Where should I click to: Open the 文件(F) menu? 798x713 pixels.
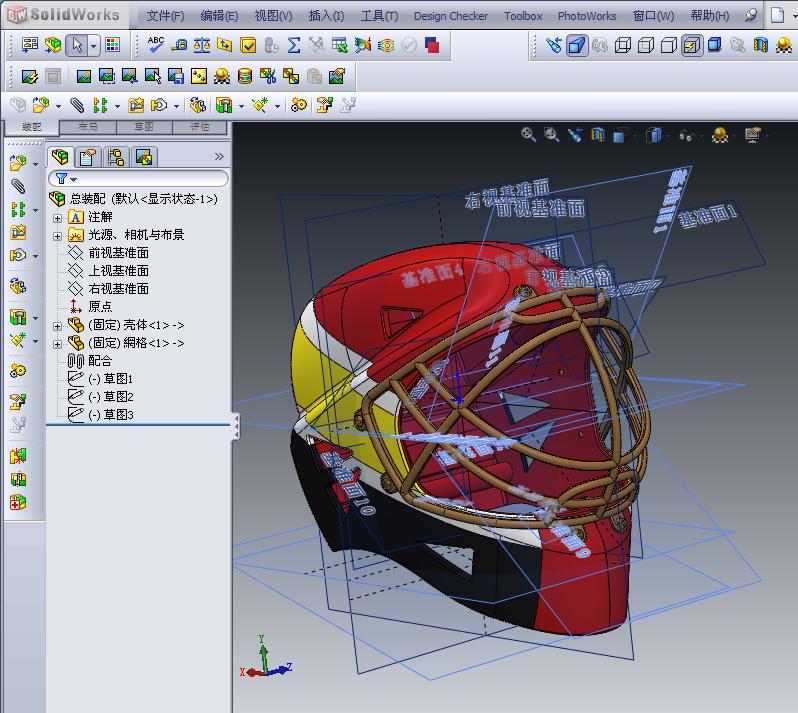point(165,16)
